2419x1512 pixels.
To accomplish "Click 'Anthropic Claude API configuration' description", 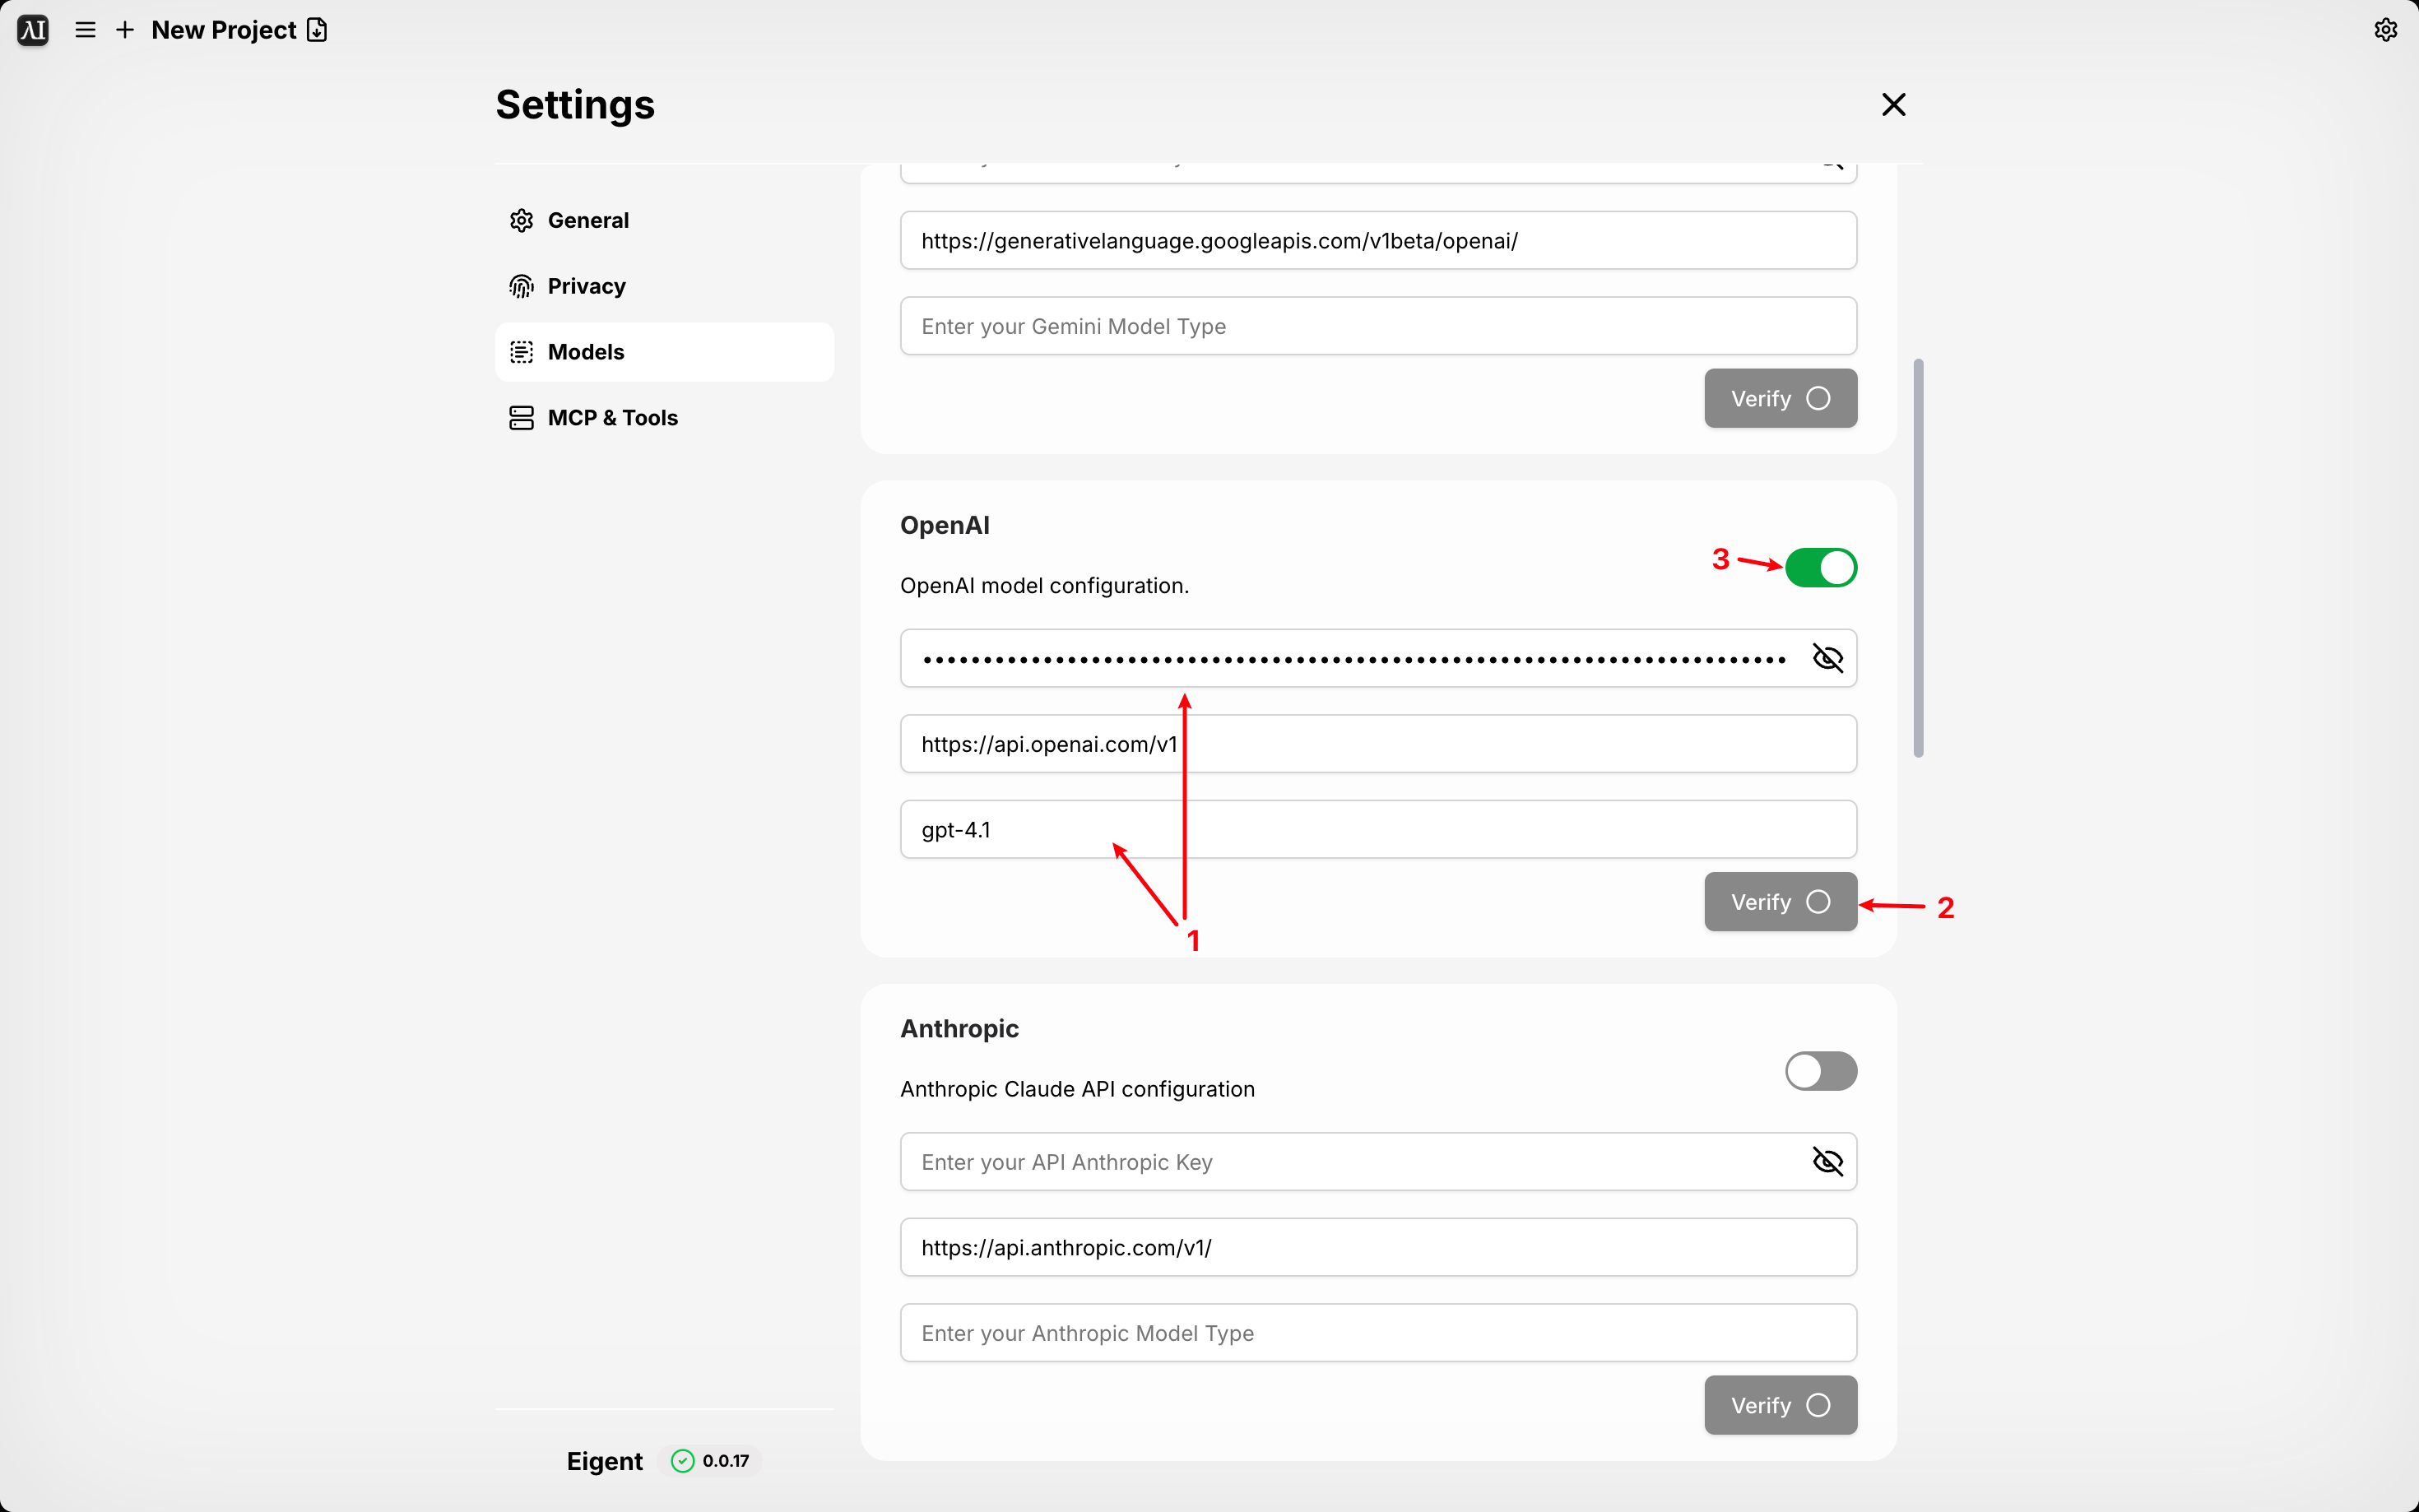I will [1077, 1089].
